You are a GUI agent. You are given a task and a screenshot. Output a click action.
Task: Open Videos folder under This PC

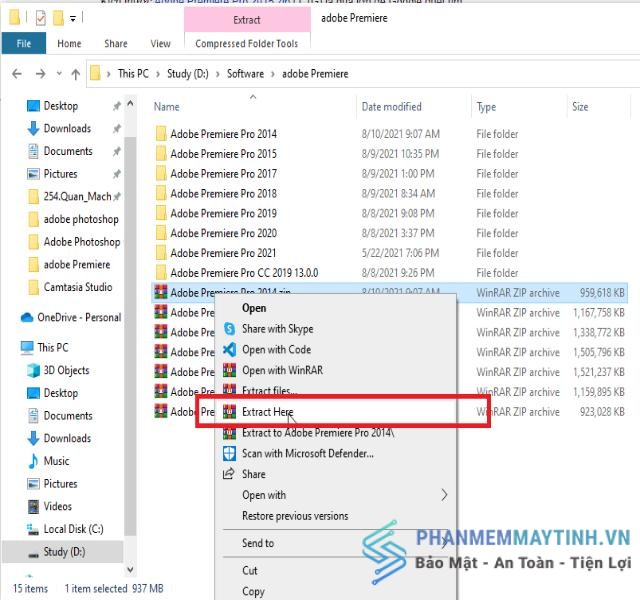(x=58, y=506)
